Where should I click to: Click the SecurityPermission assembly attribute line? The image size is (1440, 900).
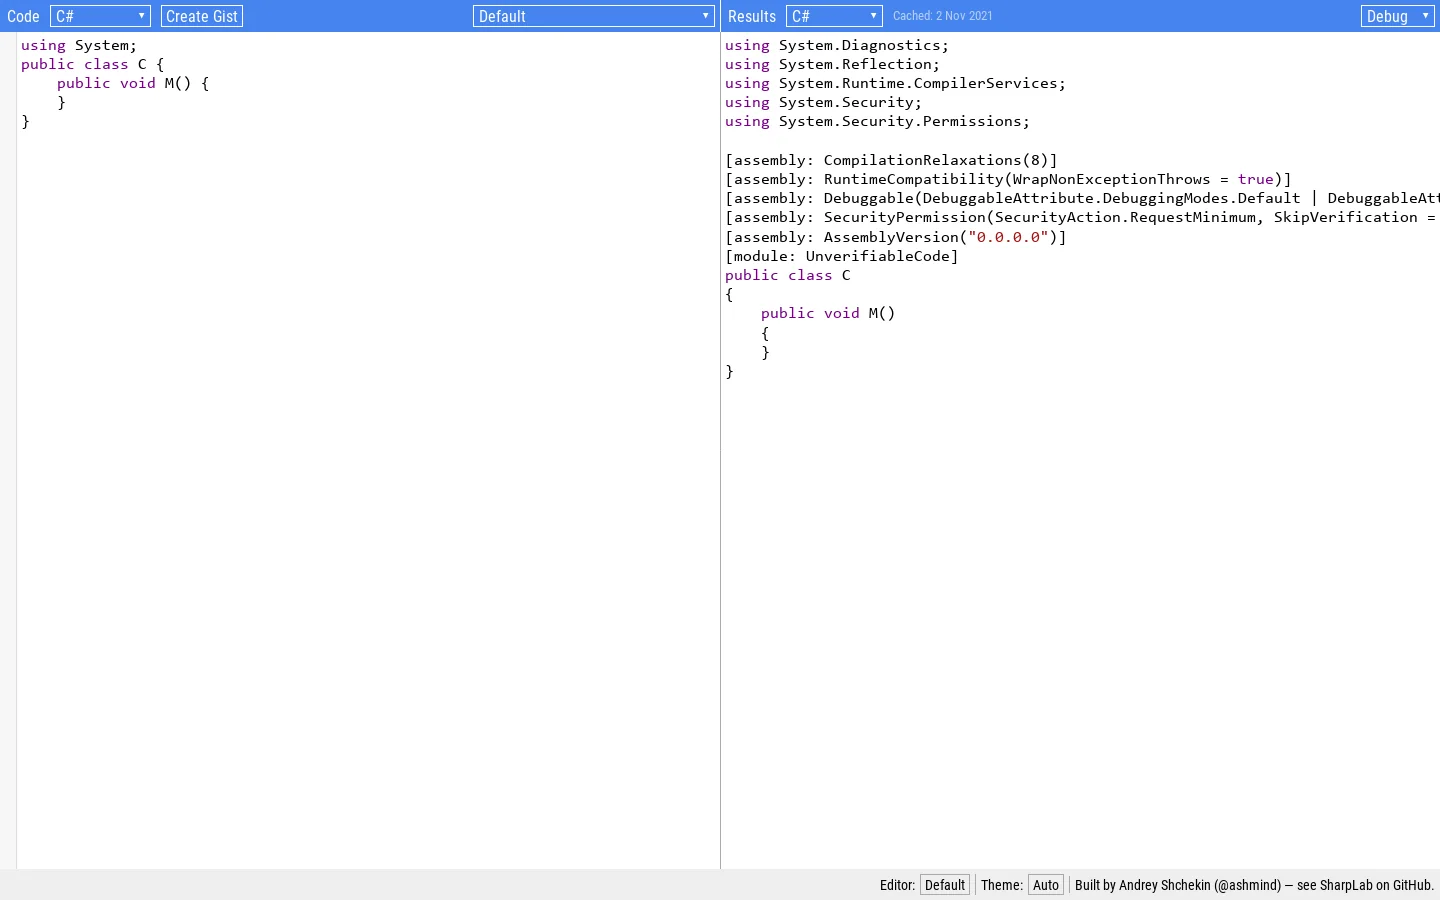[x=1082, y=217]
